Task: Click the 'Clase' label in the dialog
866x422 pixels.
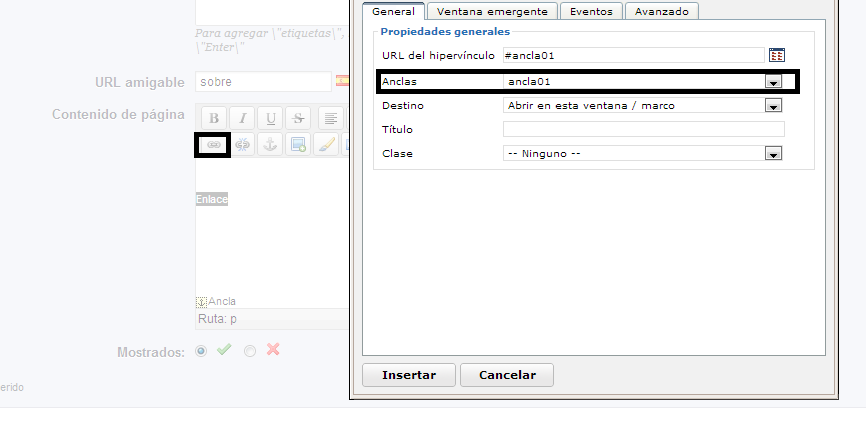Action: click(x=397, y=154)
